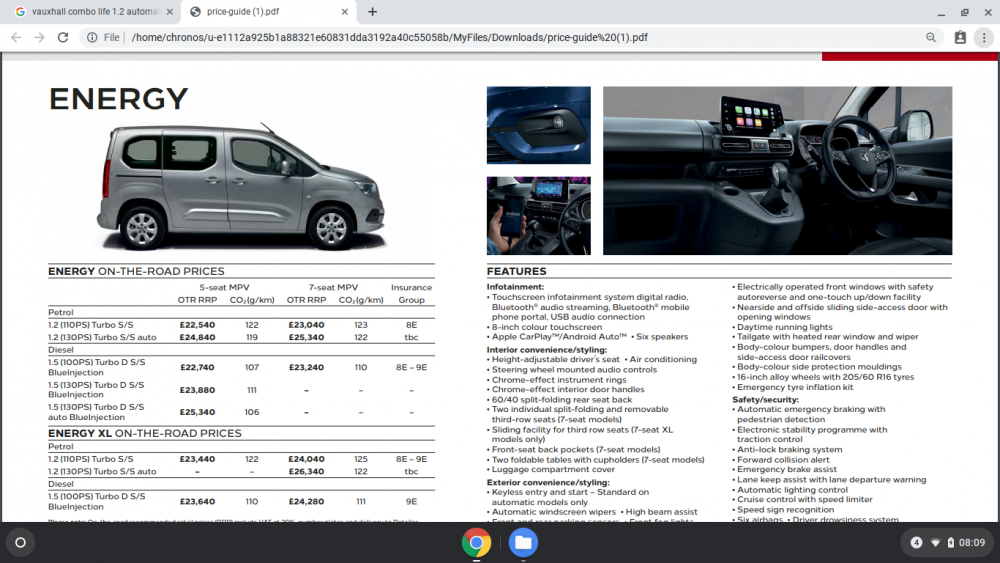Click the XL price £24,280
The image size is (1000, 563).
pos(306,502)
